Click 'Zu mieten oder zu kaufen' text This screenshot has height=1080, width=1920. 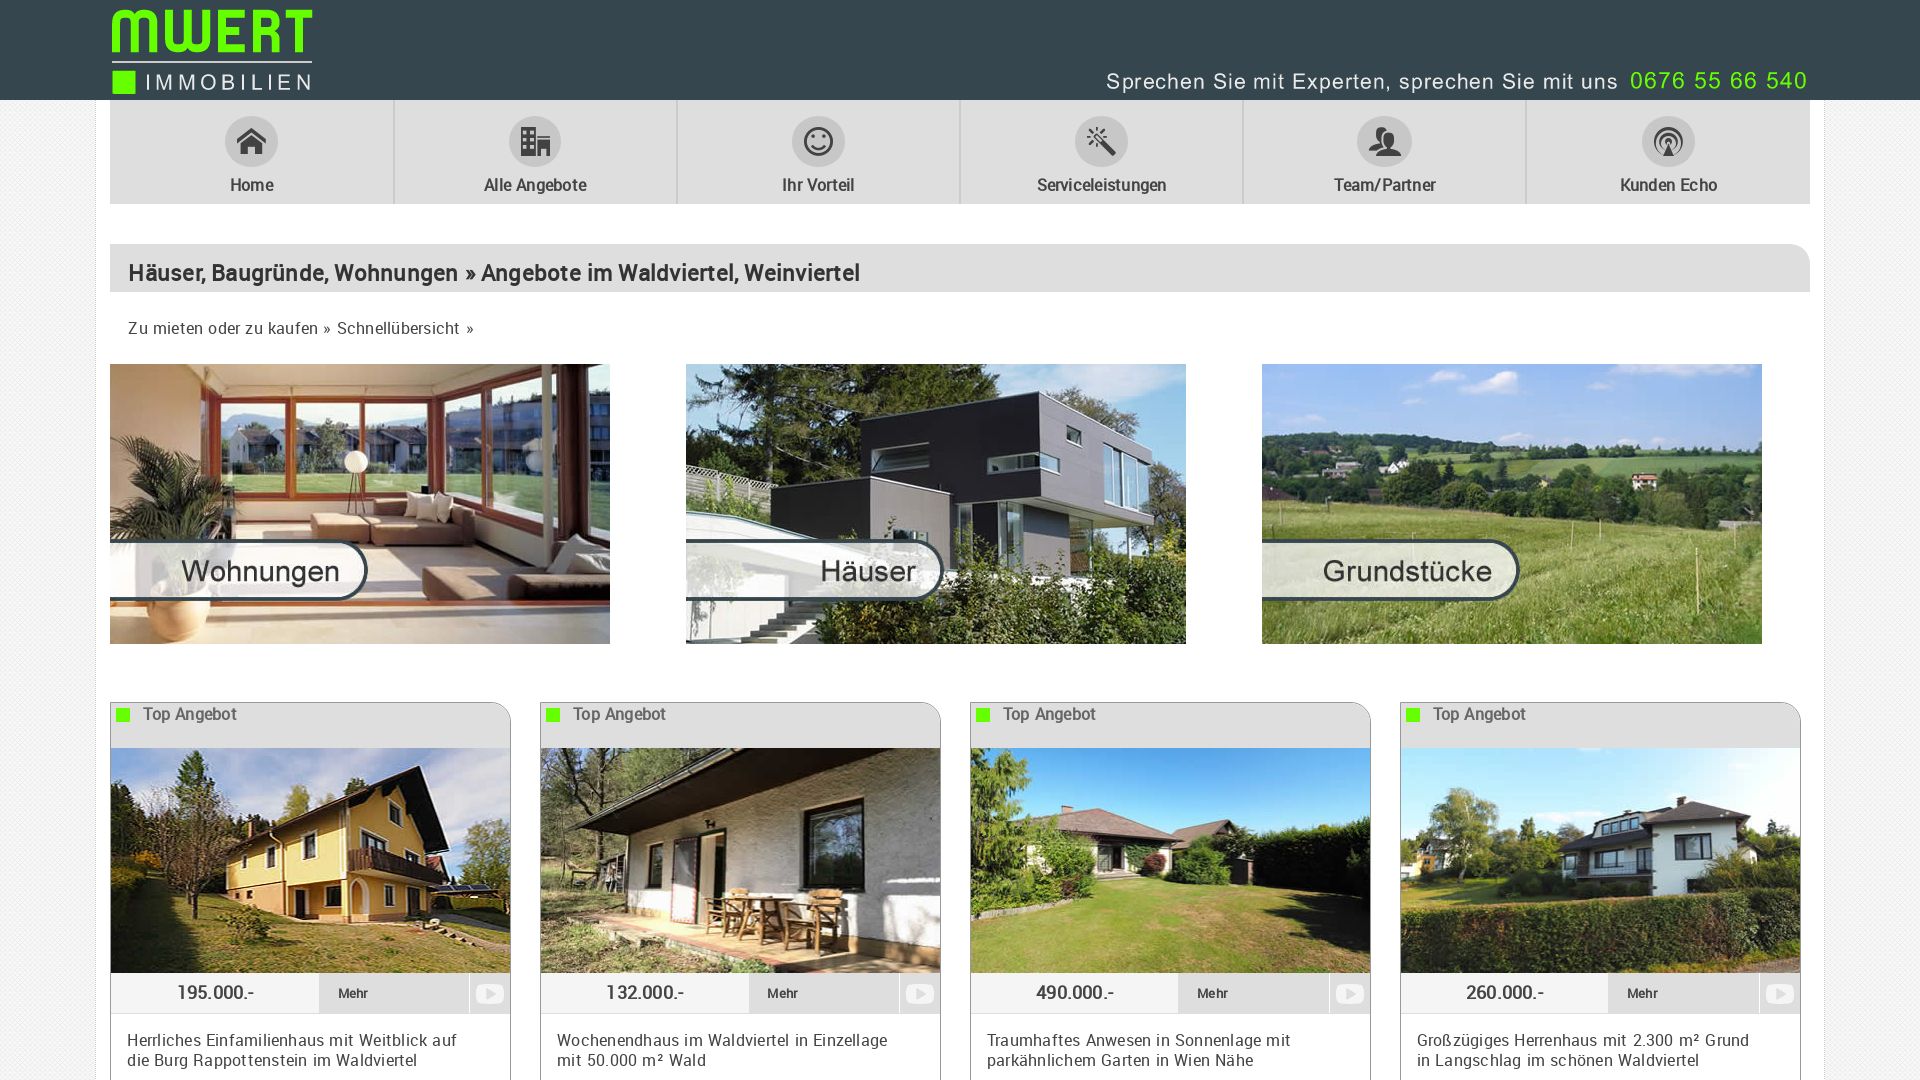click(x=222, y=329)
